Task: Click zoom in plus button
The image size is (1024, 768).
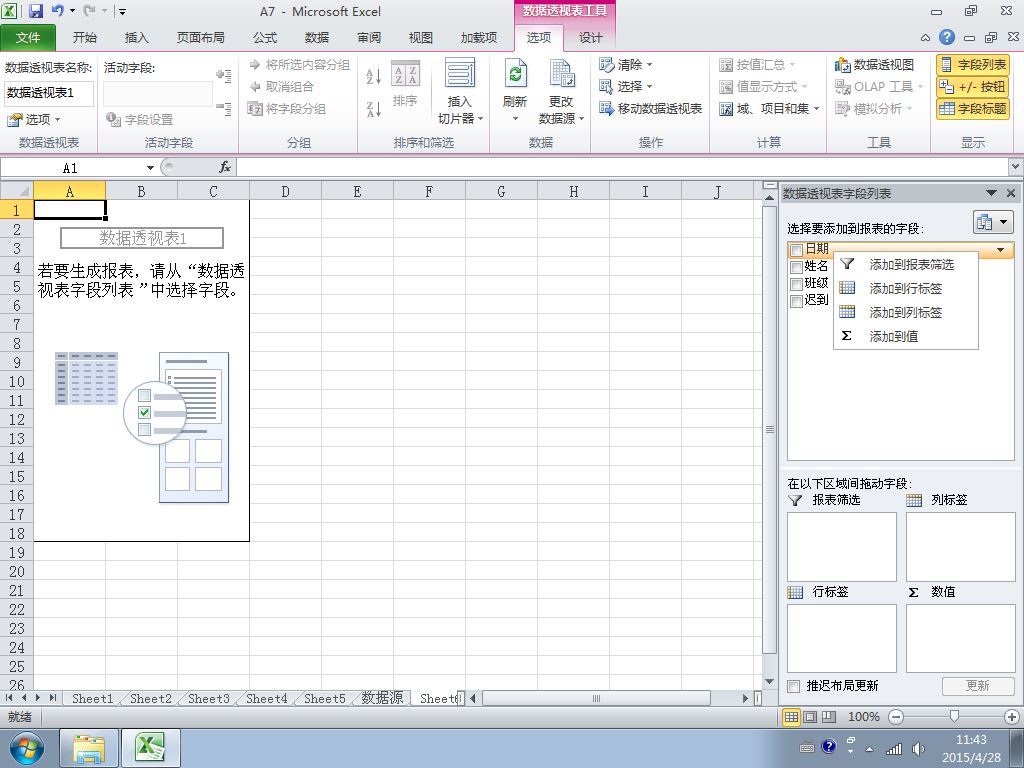Action: click(1012, 717)
